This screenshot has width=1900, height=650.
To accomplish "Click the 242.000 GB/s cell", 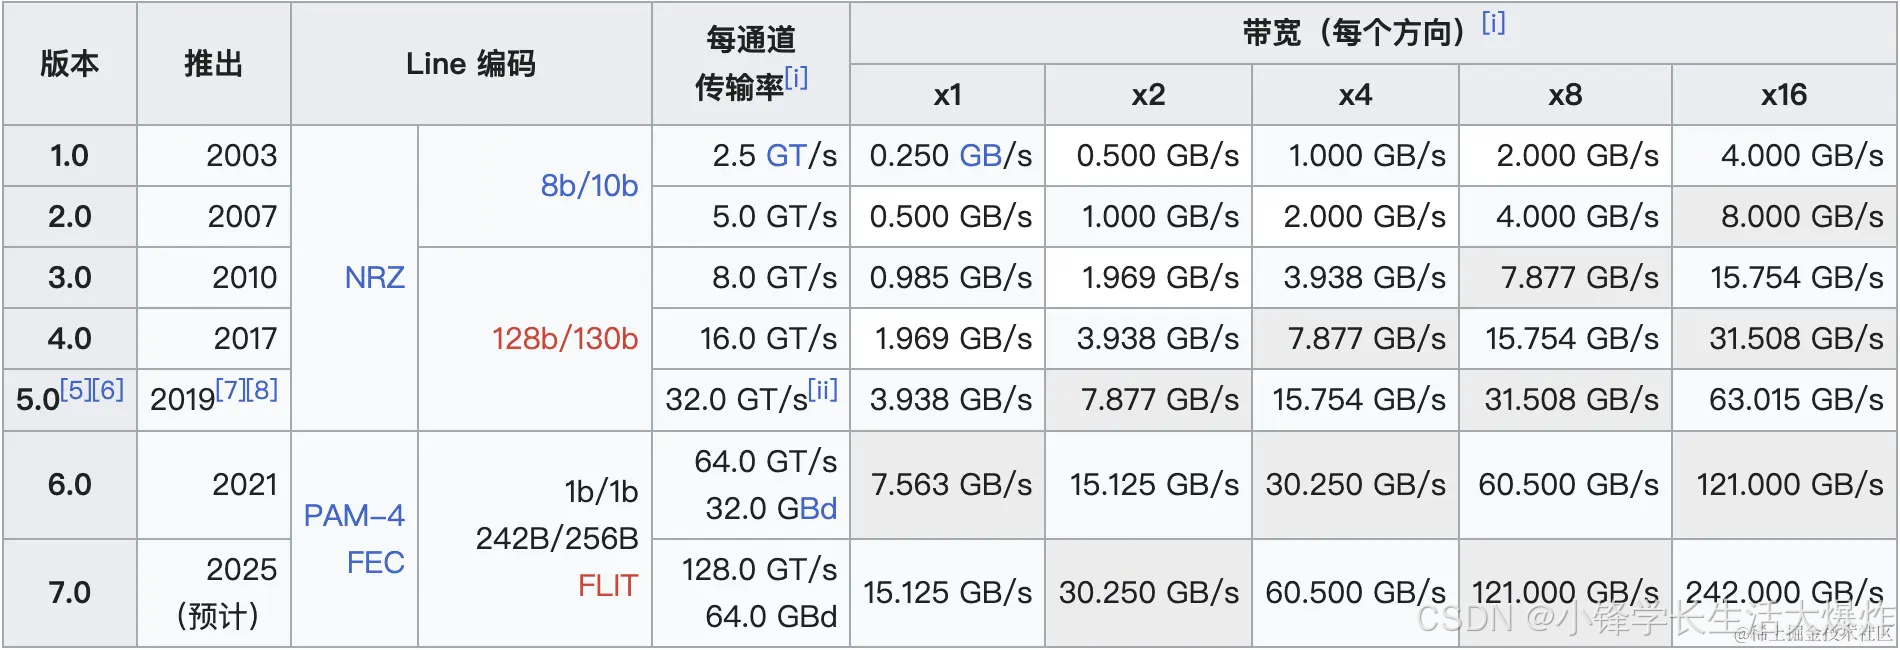I will click(1784, 593).
